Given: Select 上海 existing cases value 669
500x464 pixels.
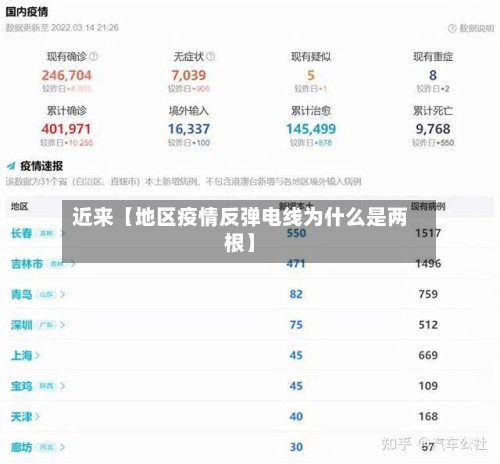Looking at the screenshot, I should tap(428, 355).
